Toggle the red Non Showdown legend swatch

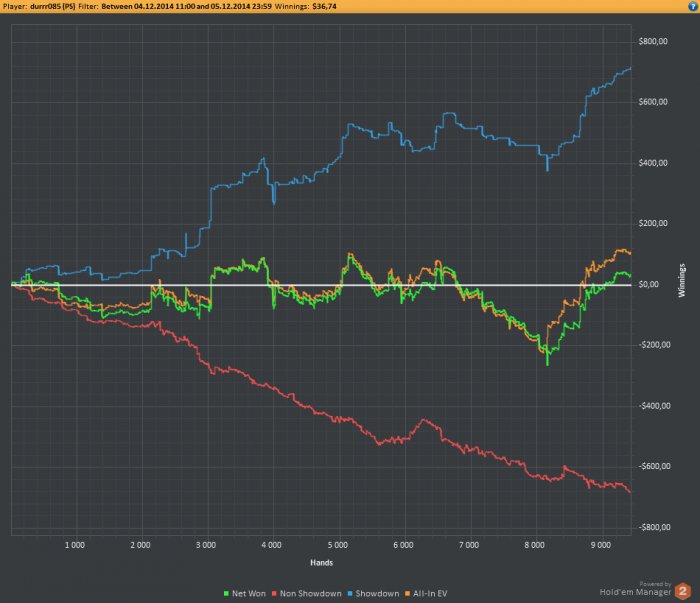[275, 594]
